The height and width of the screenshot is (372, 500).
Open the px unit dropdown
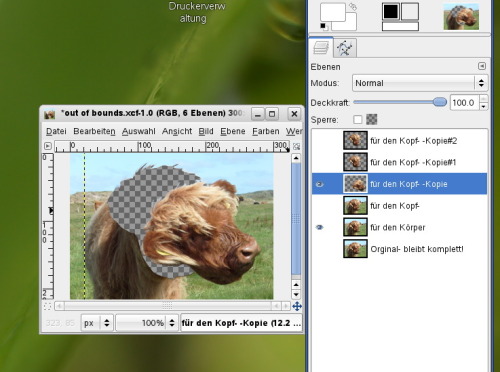click(x=97, y=323)
